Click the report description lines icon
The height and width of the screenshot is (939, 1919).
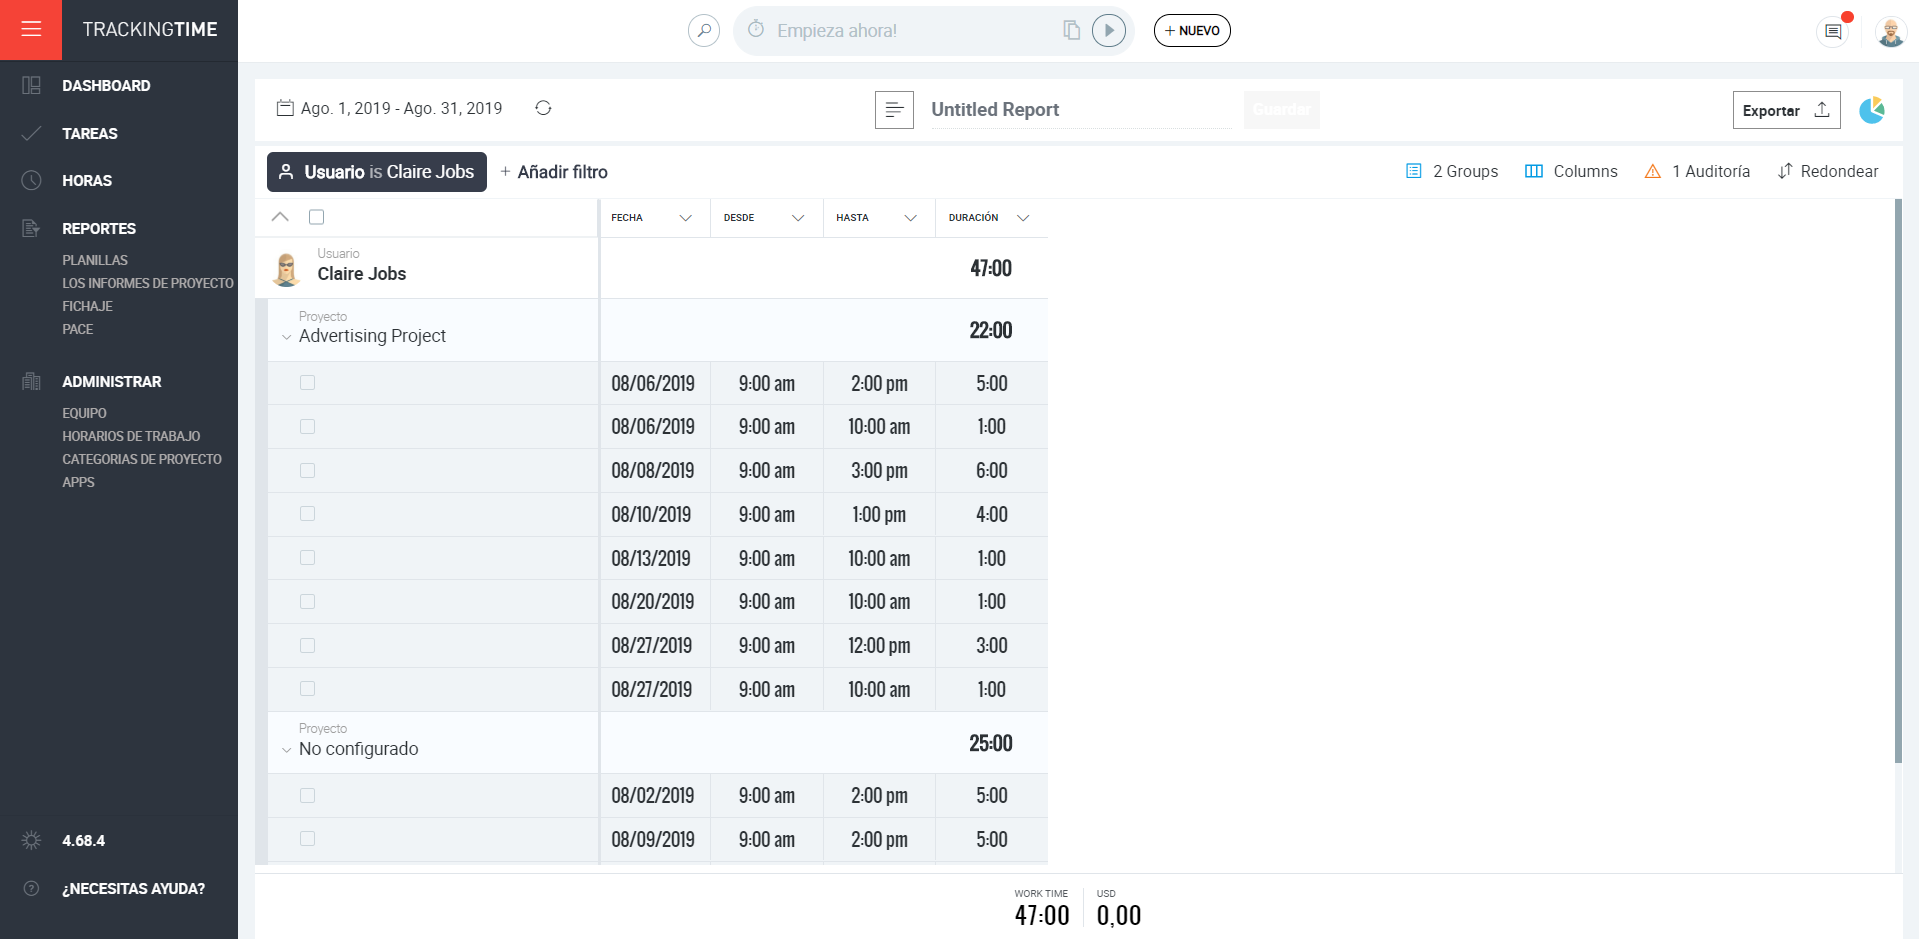coord(894,110)
